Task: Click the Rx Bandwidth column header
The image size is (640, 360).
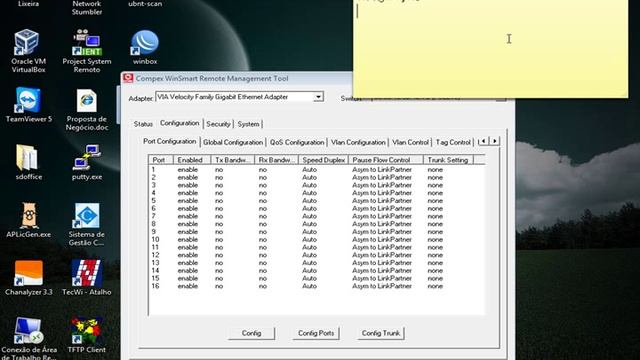Action: pyautogui.click(x=276, y=160)
